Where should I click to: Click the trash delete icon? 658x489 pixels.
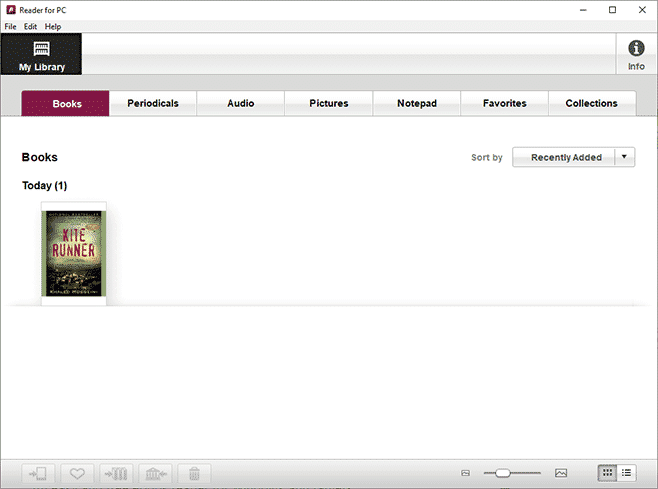(194, 473)
